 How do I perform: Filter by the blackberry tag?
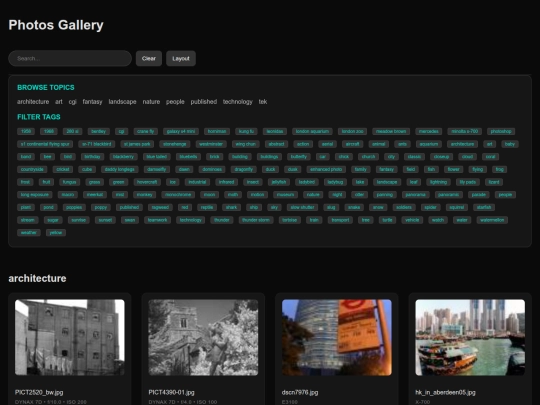[x=123, y=157]
